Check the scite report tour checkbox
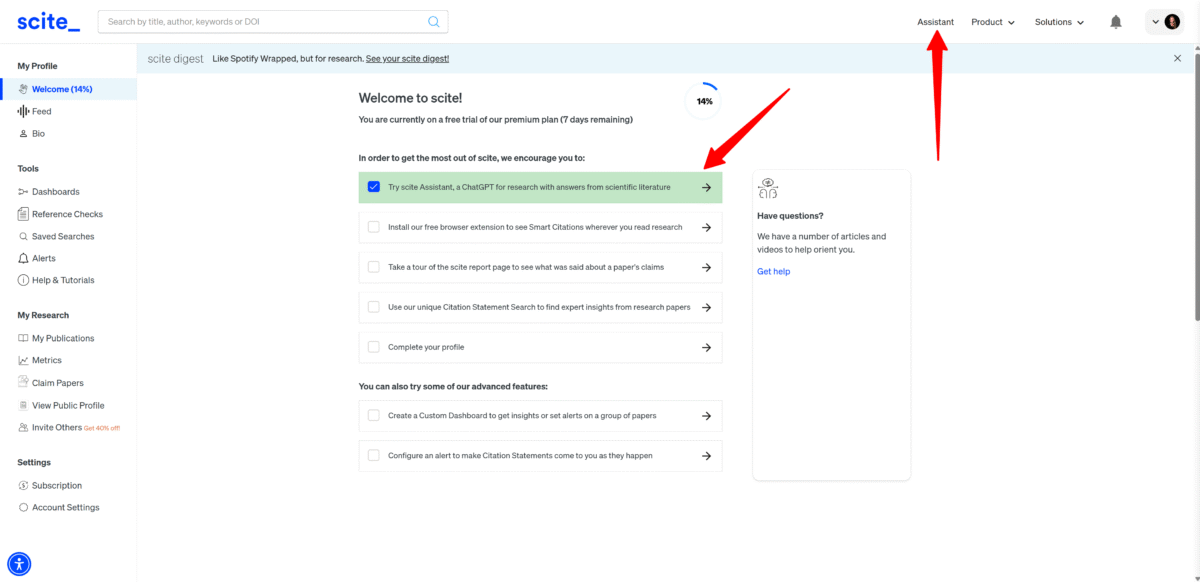This screenshot has height=582, width=1200. [374, 267]
